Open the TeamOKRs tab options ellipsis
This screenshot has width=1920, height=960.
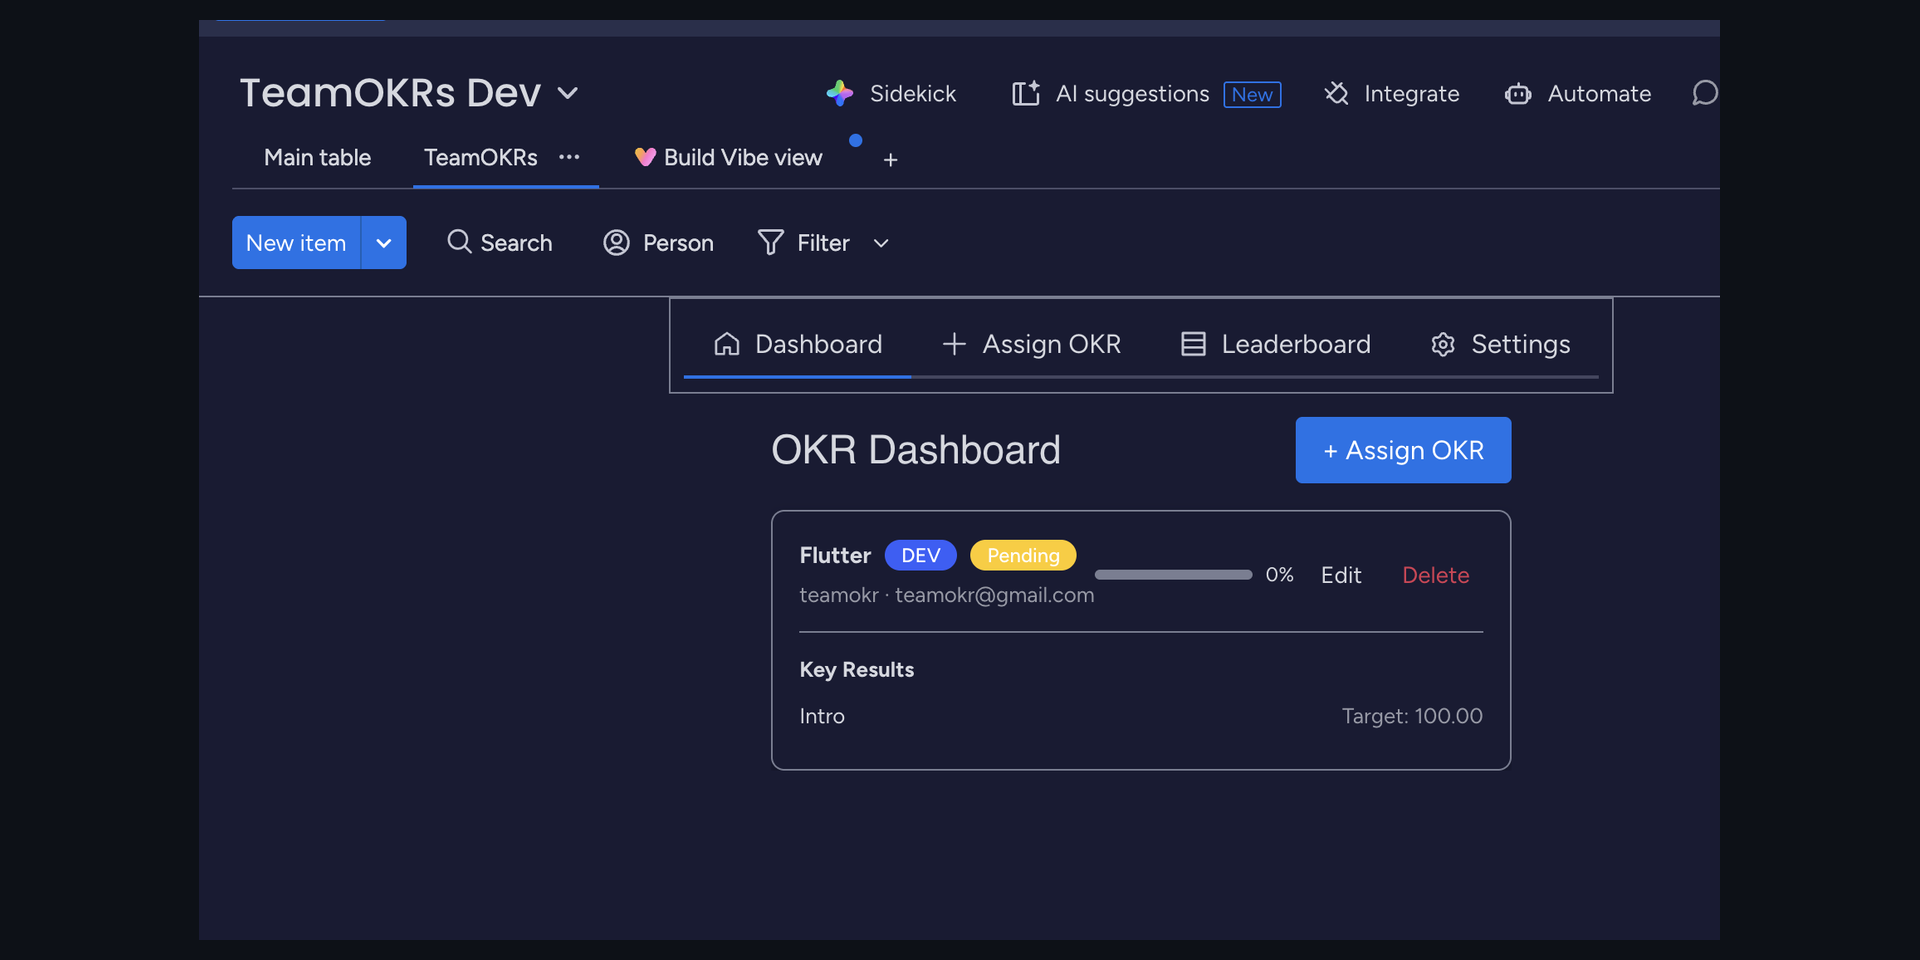pos(569,157)
